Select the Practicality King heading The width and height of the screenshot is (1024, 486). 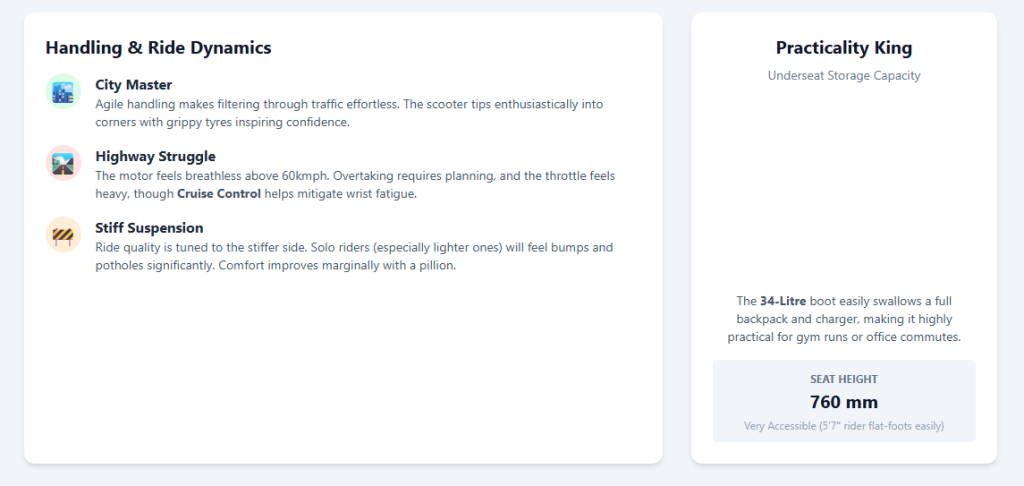pyautogui.click(x=843, y=48)
